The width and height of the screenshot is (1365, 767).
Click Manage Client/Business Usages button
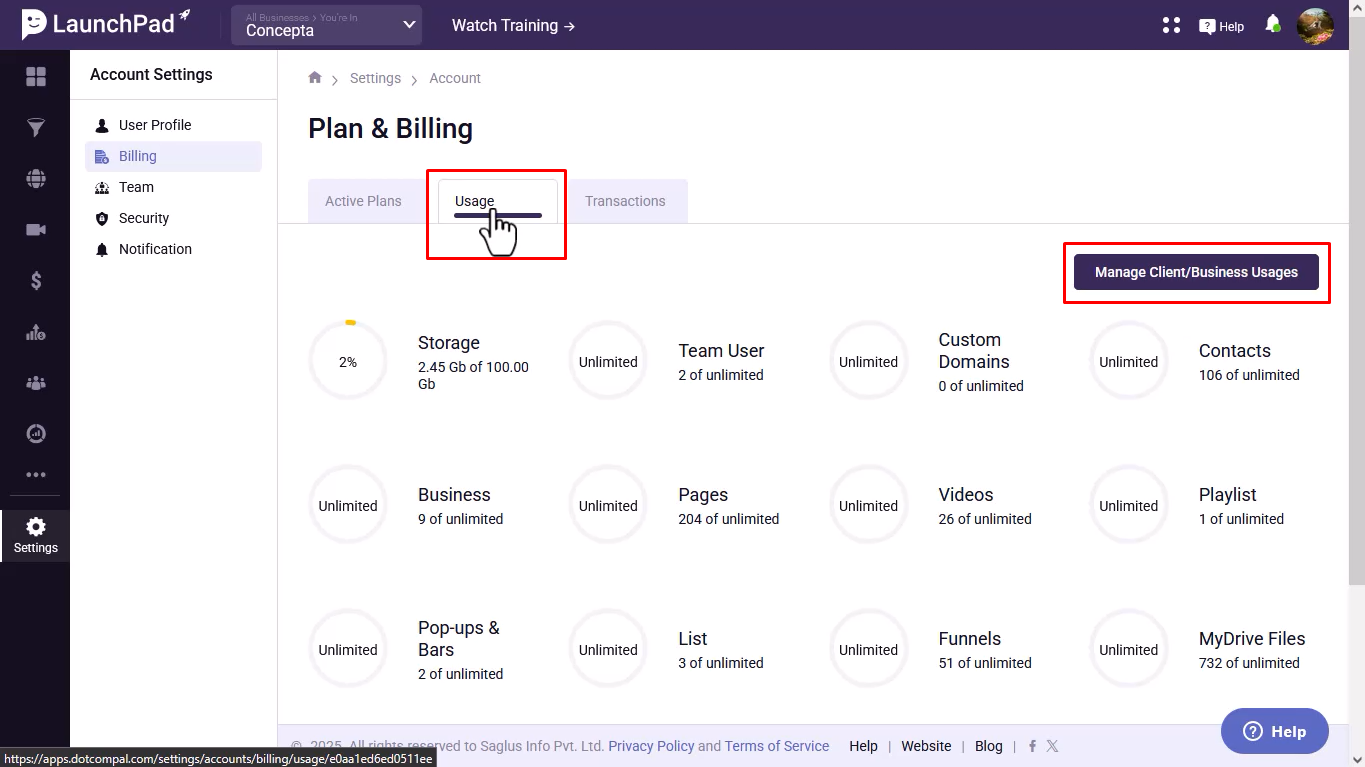click(x=1196, y=272)
